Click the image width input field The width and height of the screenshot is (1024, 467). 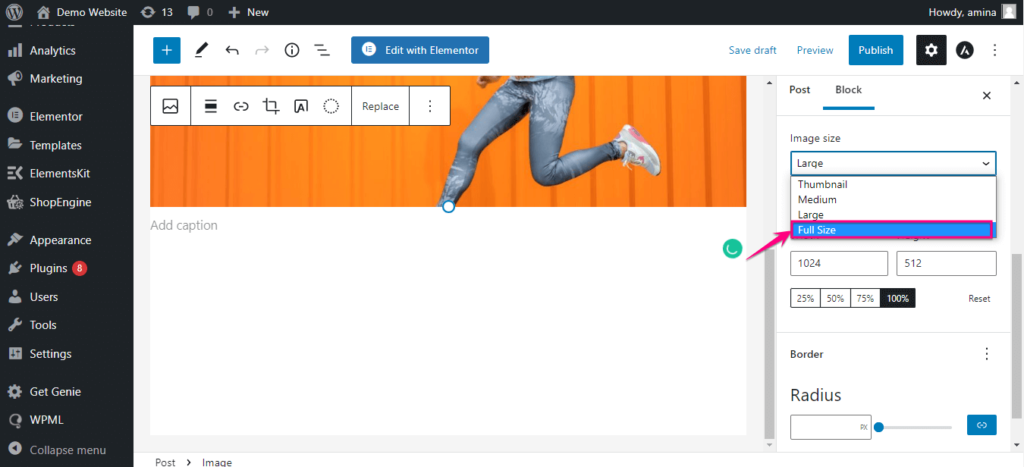[838, 263]
